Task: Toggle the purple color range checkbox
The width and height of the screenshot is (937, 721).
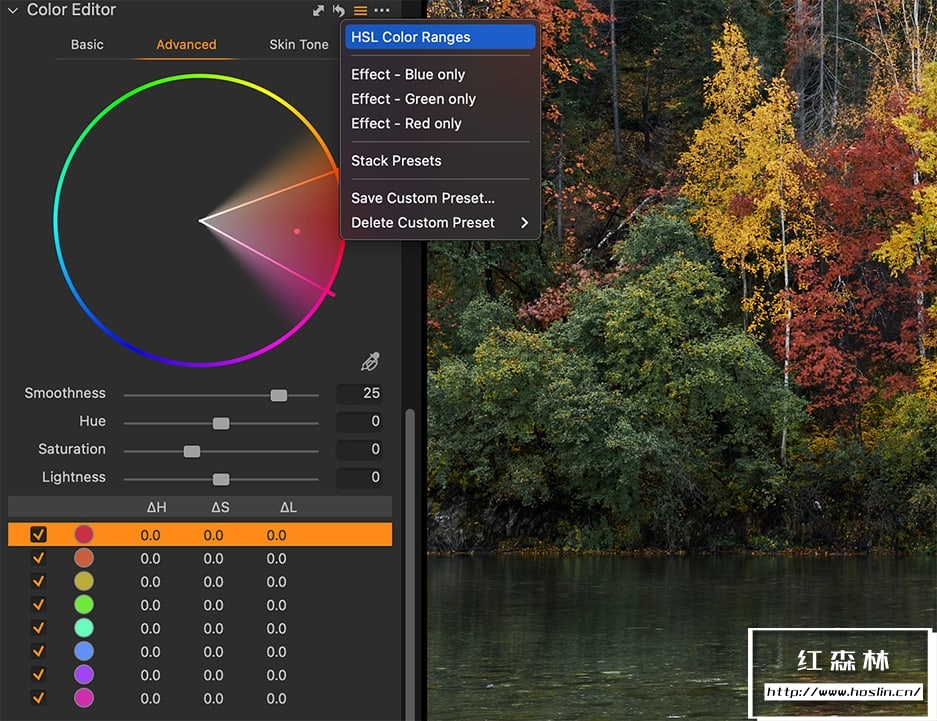Action: [39, 675]
